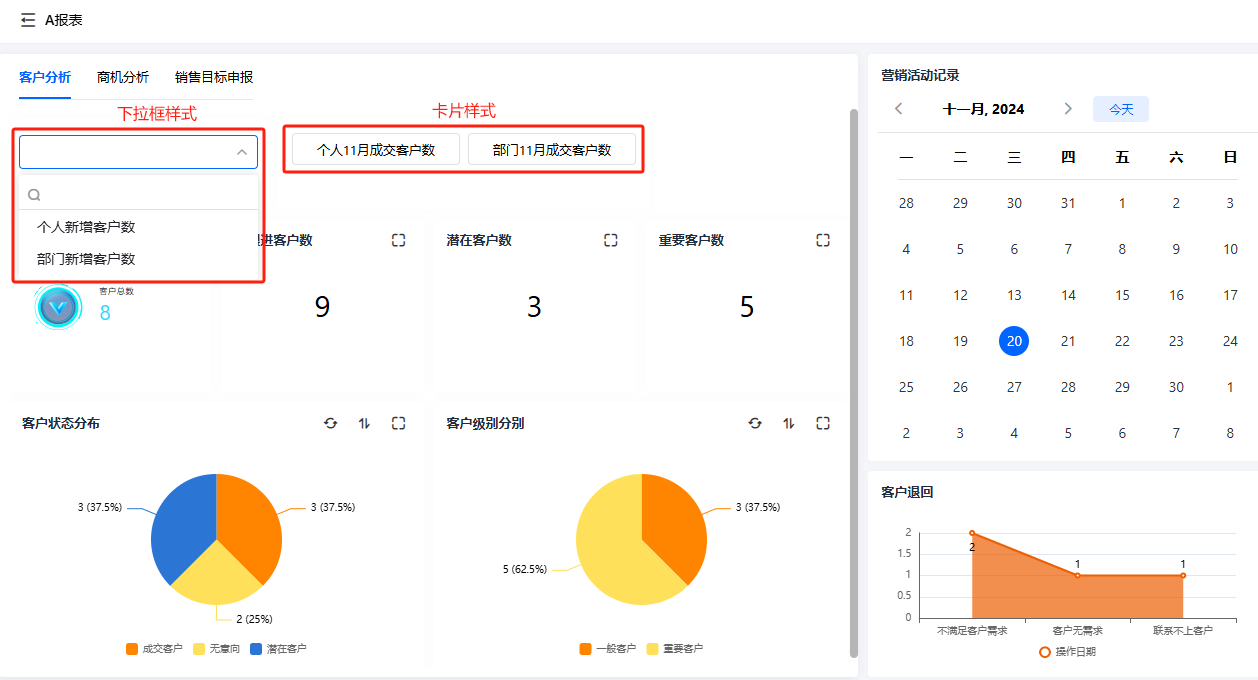Image resolution: width=1258 pixels, height=680 pixels.
Task: Switch to the 商机分析 tab
Action: [123, 77]
